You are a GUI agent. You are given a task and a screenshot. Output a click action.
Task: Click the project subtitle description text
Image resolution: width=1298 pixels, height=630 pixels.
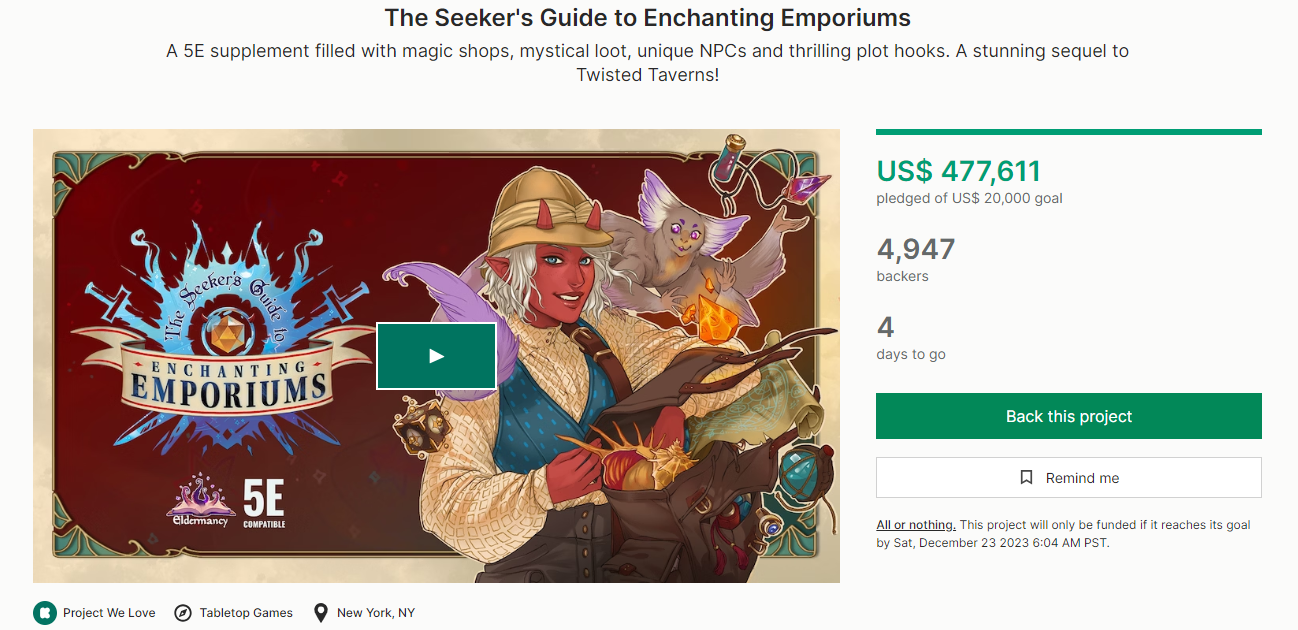[x=648, y=62]
